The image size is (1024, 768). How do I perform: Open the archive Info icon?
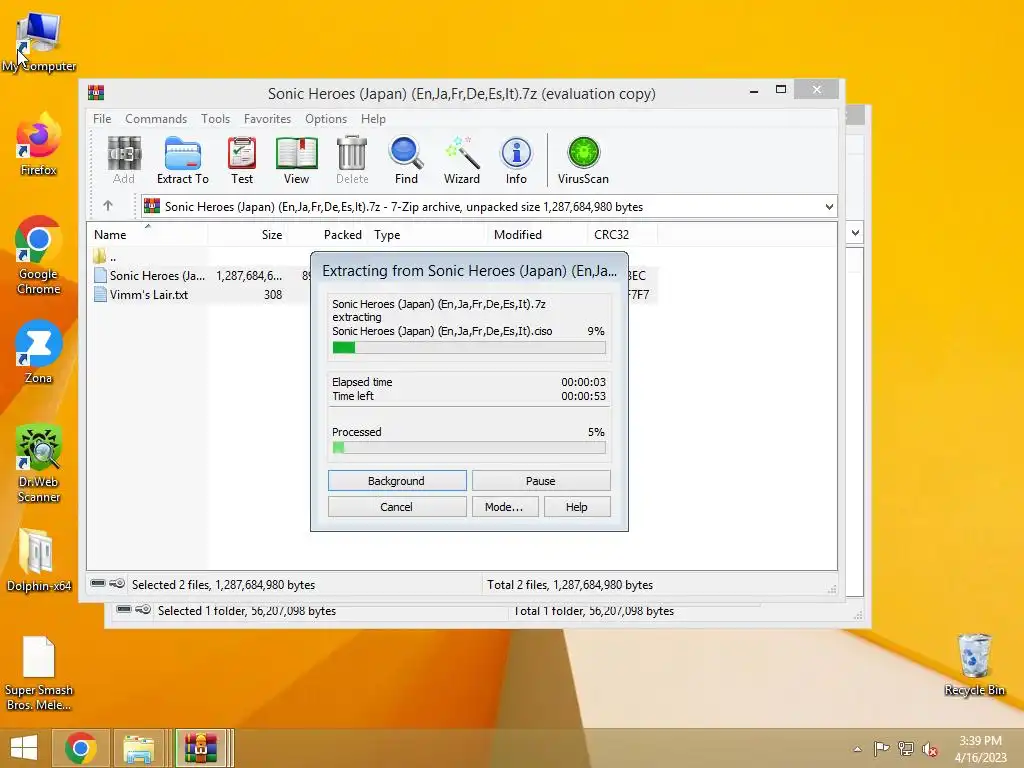click(516, 160)
